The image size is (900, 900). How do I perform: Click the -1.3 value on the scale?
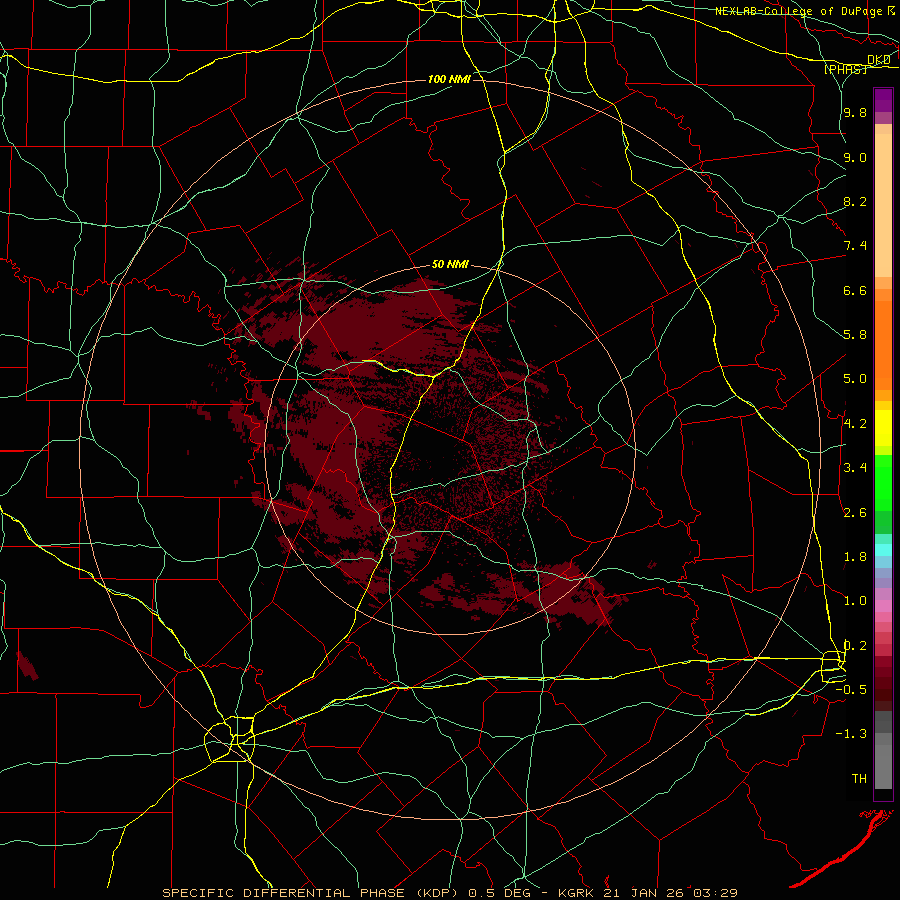(x=851, y=734)
